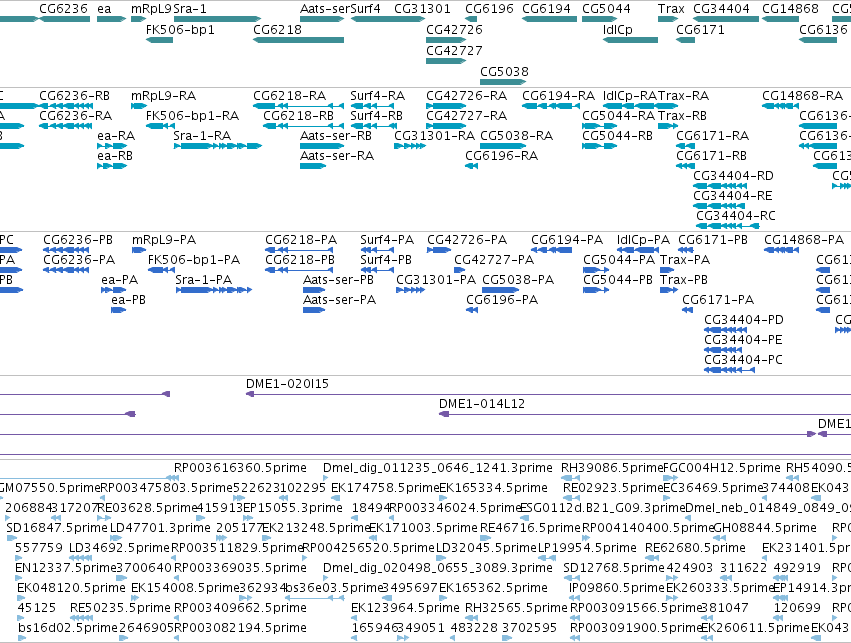The height and width of the screenshot is (643, 851).
Task: Click the CG31301 gene label
Action: [x=422, y=9]
